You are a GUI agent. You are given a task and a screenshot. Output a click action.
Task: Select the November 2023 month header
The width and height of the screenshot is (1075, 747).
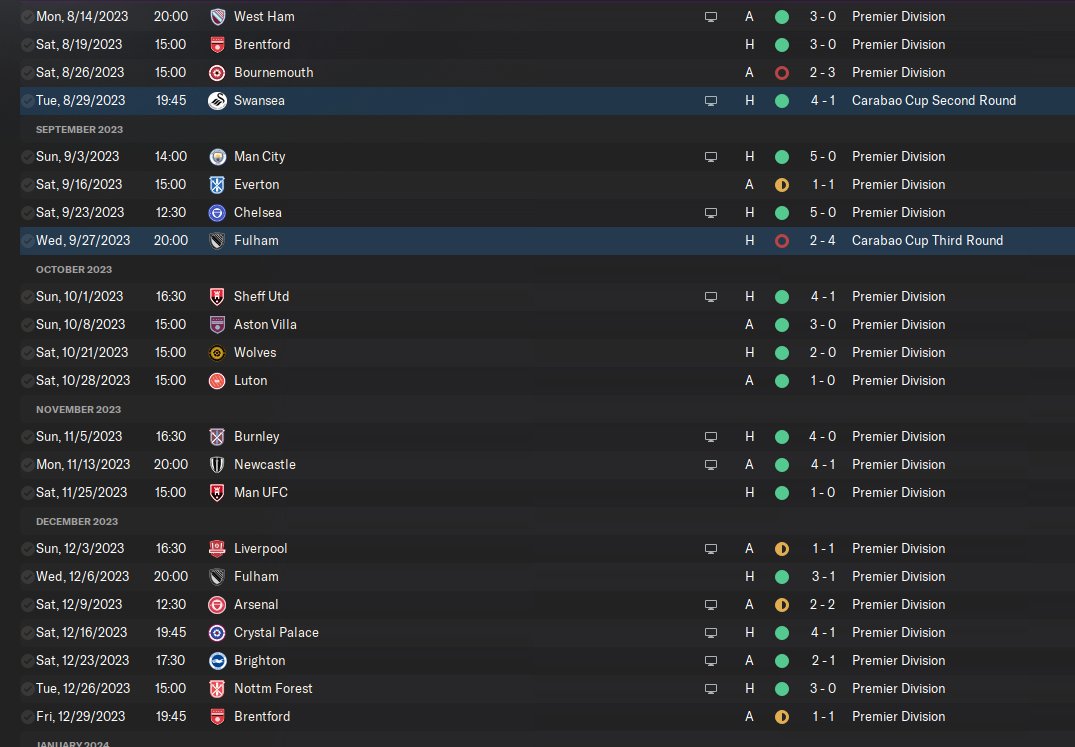click(x=78, y=409)
